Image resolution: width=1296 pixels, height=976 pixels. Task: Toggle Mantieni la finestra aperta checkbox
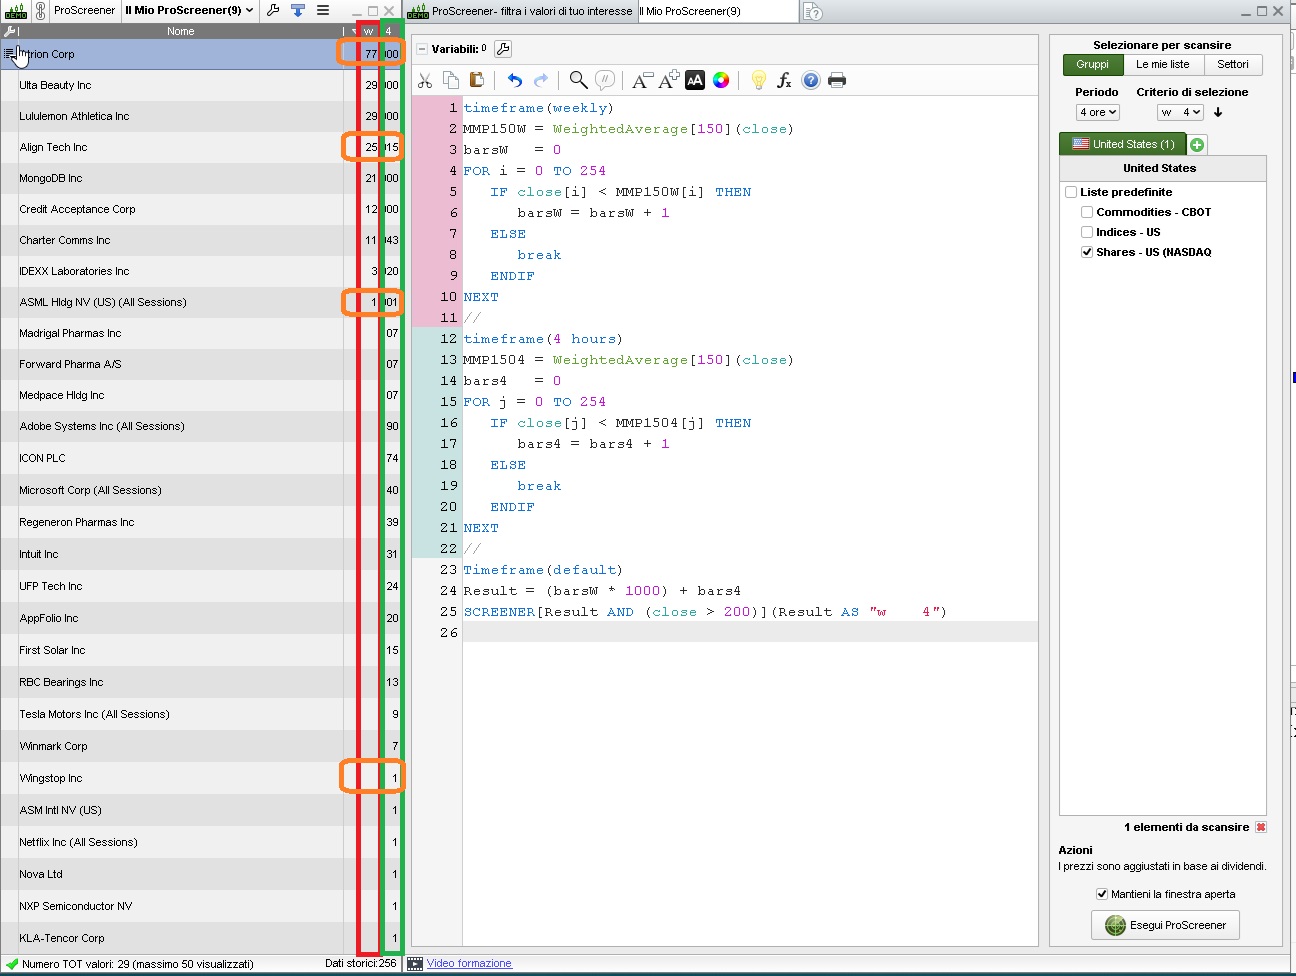[x=1102, y=894]
